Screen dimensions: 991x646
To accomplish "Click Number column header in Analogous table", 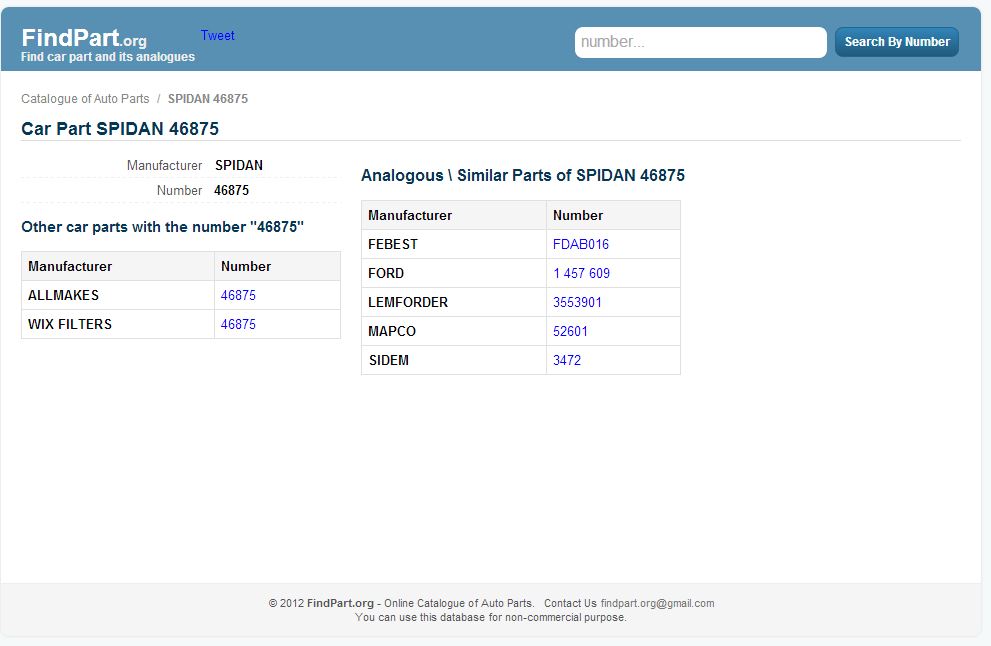I will tap(578, 215).
